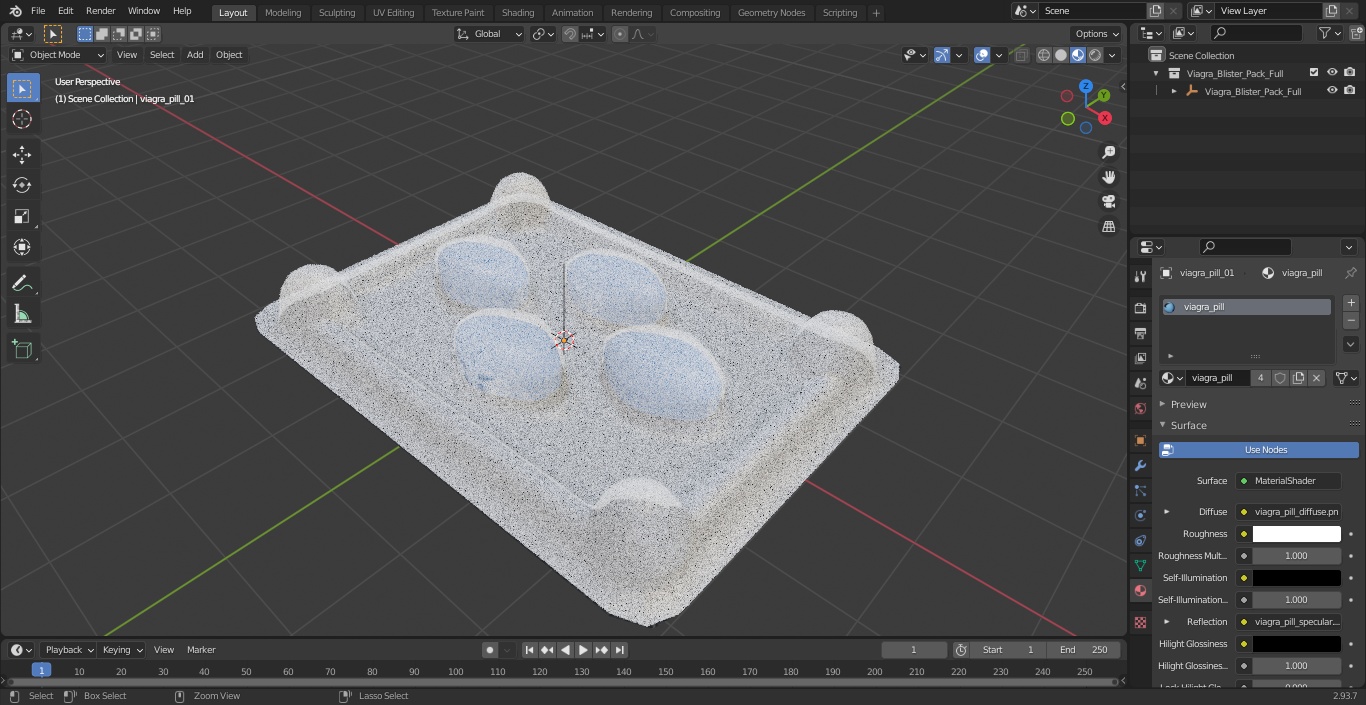1366x705 pixels.
Task: Expand the Preview panel
Action: point(1188,404)
